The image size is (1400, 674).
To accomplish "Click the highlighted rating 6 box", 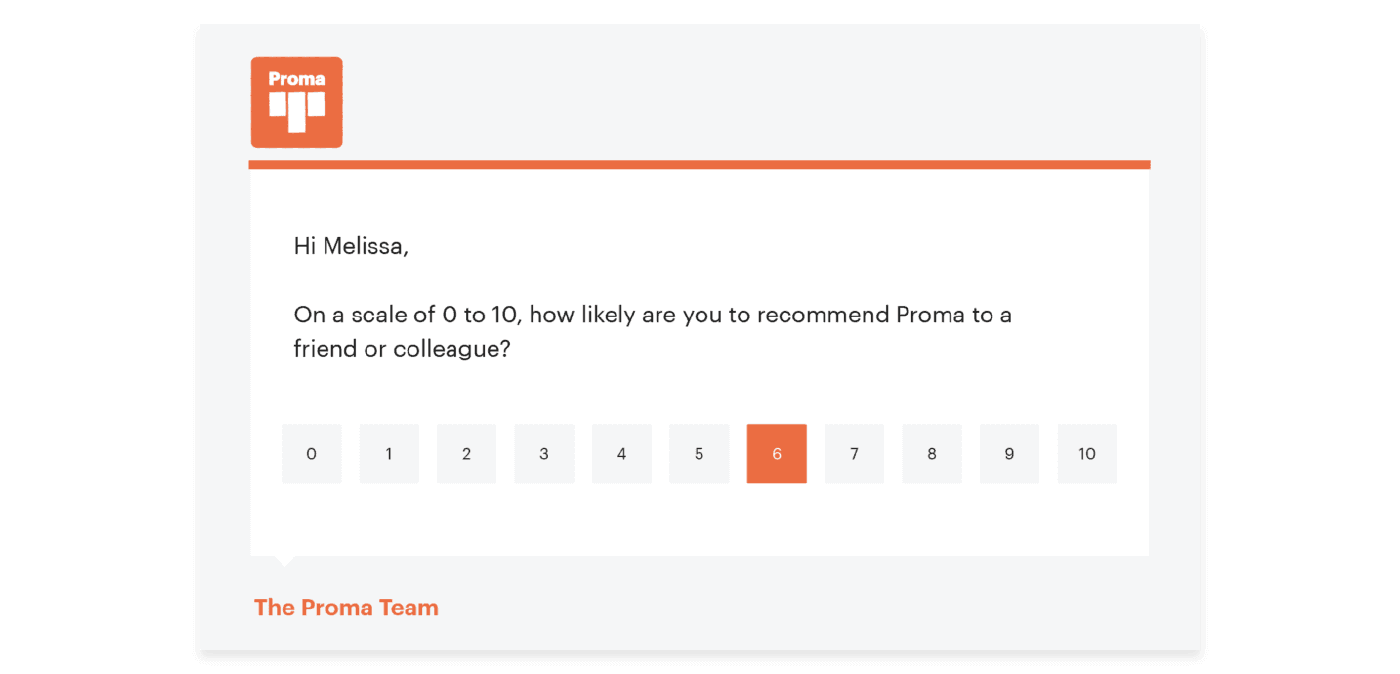I will tap(776, 453).
